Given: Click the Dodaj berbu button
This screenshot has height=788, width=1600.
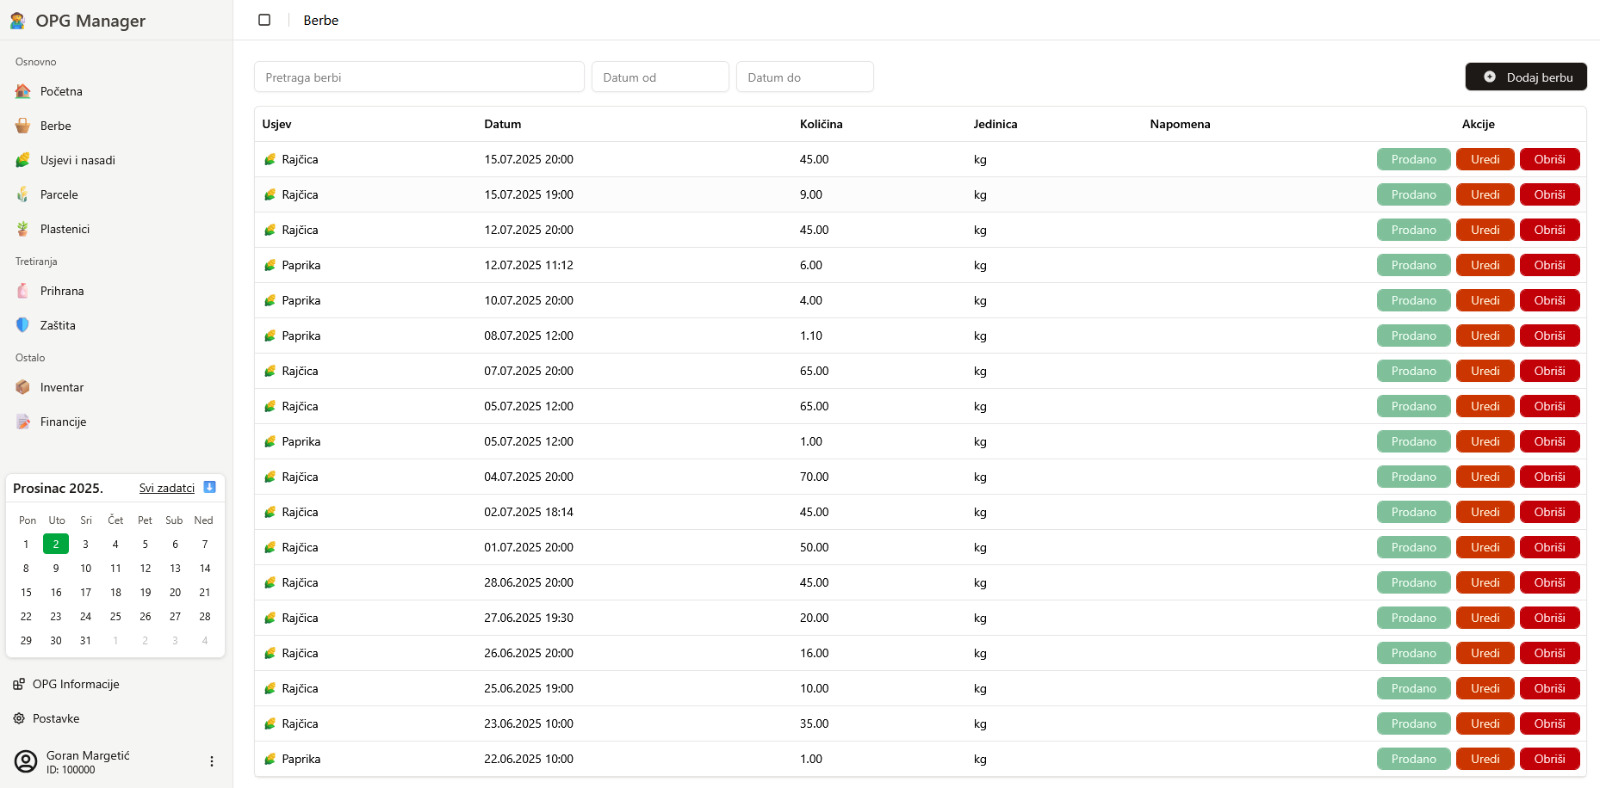Looking at the screenshot, I should click(1526, 77).
